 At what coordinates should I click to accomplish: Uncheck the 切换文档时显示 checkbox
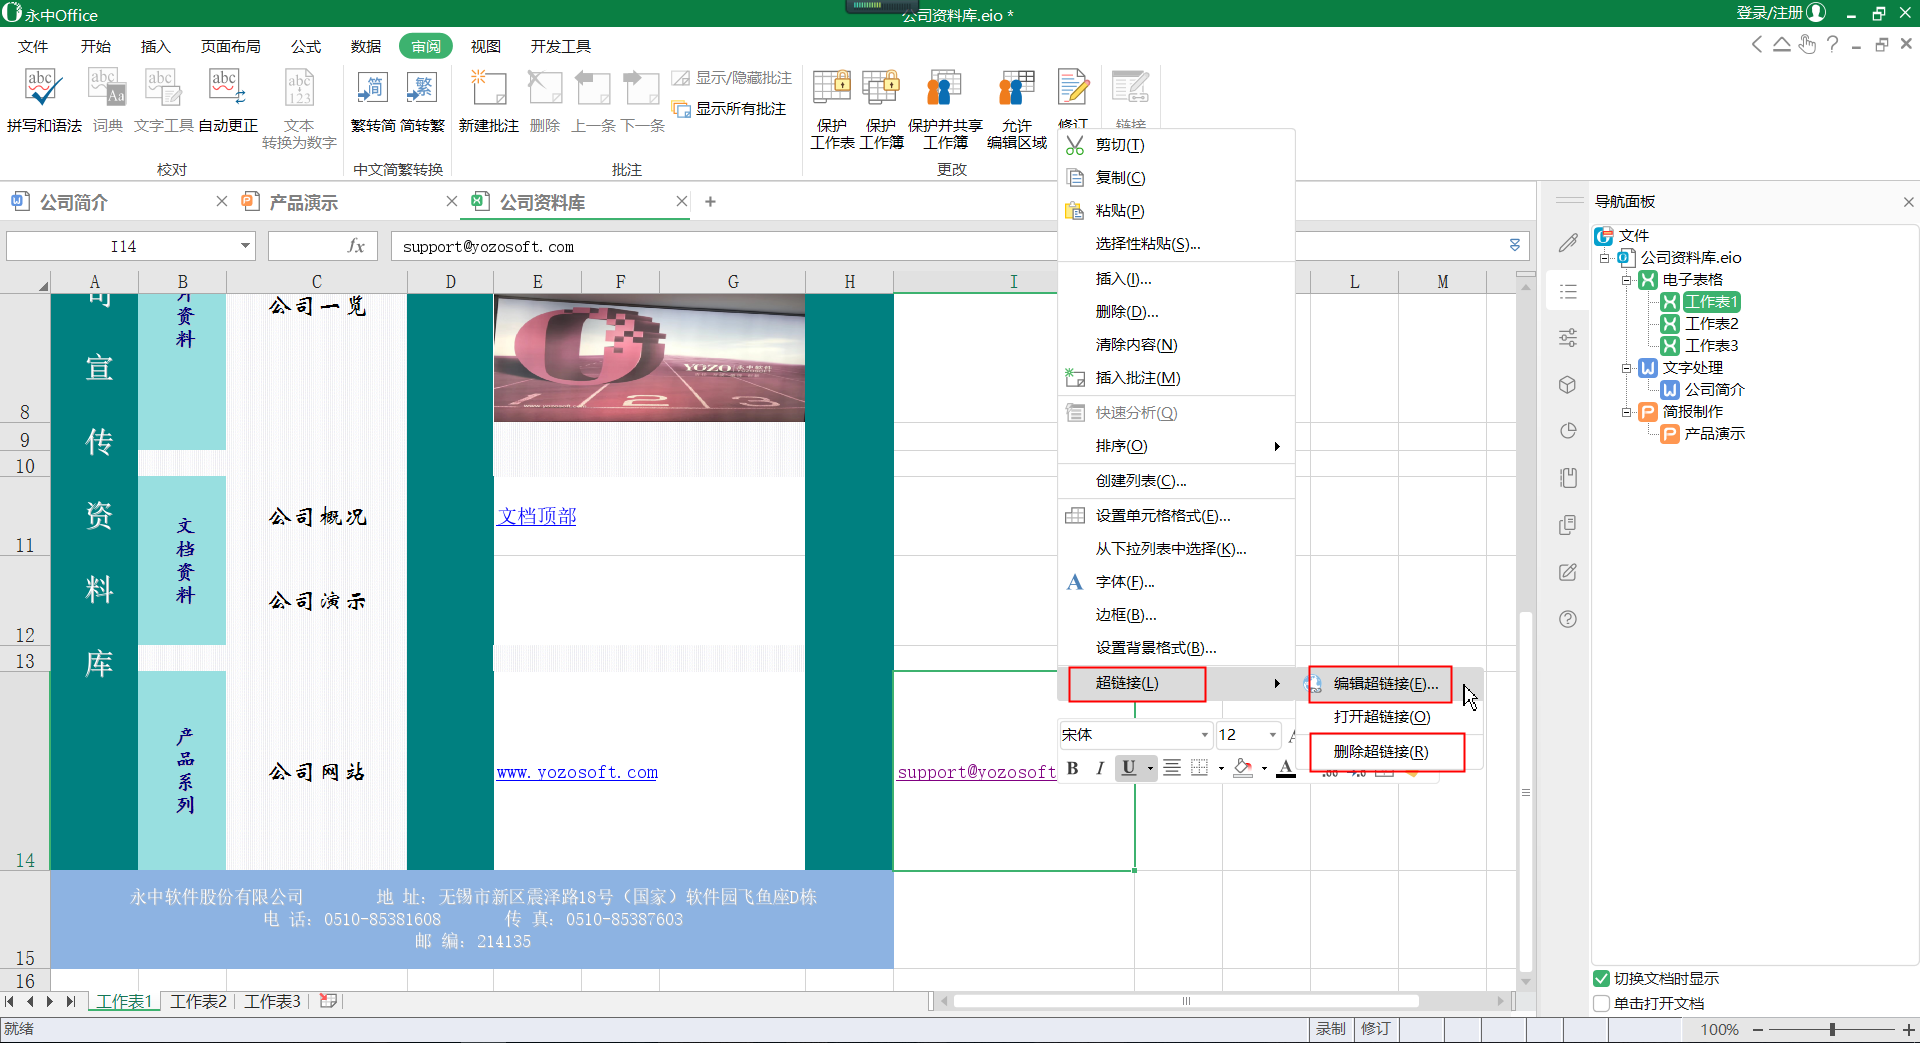point(1603,979)
